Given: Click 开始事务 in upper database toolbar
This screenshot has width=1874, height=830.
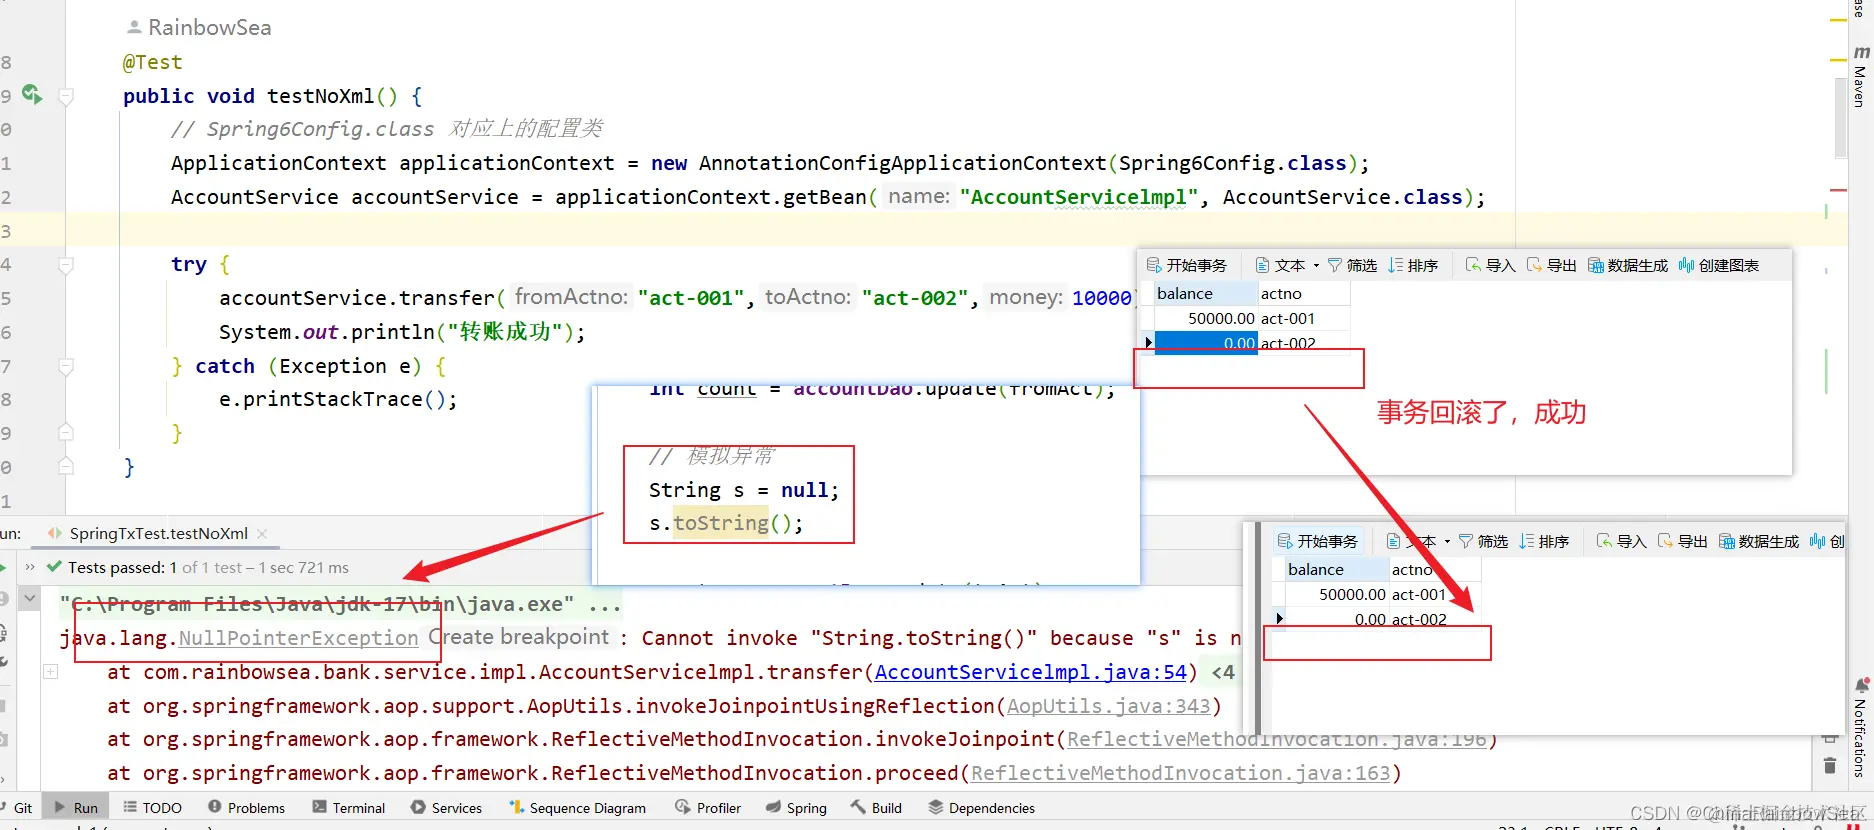Looking at the screenshot, I should [1187, 265].
